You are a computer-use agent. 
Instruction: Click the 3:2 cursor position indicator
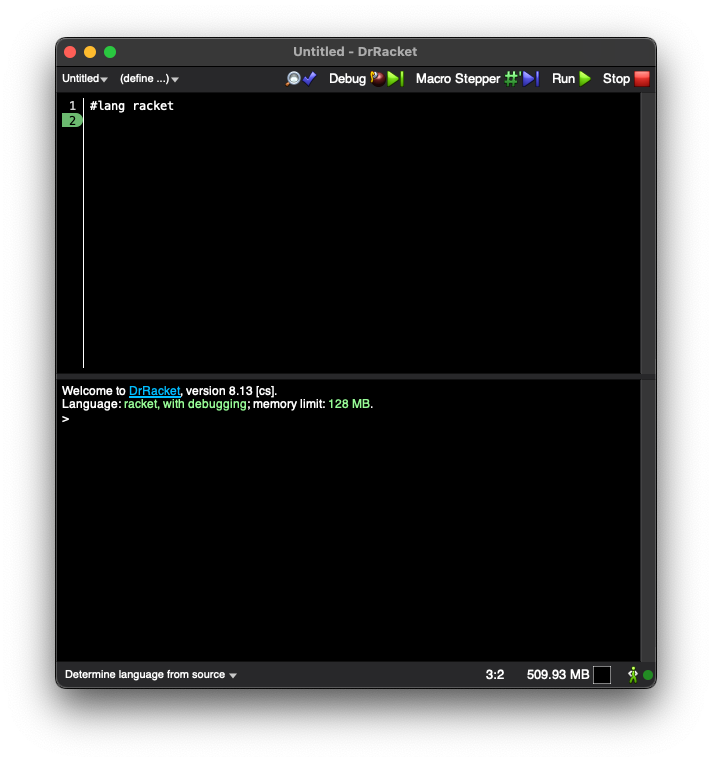[495, 675]
